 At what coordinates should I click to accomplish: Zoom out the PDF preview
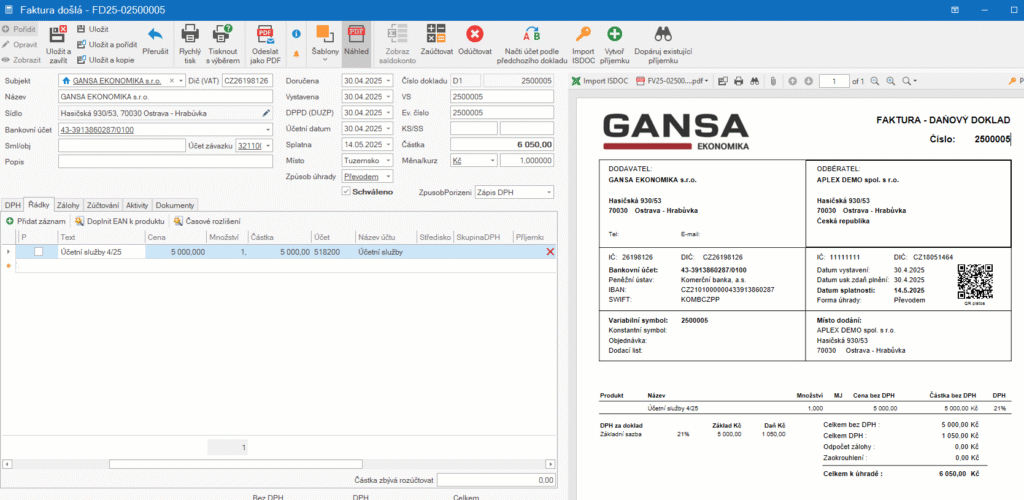(x=874, y=81)
